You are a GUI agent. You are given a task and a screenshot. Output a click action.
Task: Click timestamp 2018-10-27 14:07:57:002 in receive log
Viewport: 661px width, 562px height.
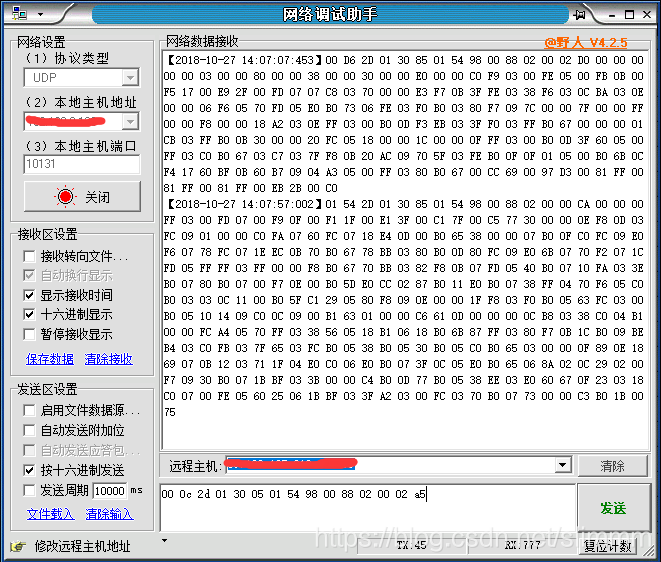click(244, 204)
